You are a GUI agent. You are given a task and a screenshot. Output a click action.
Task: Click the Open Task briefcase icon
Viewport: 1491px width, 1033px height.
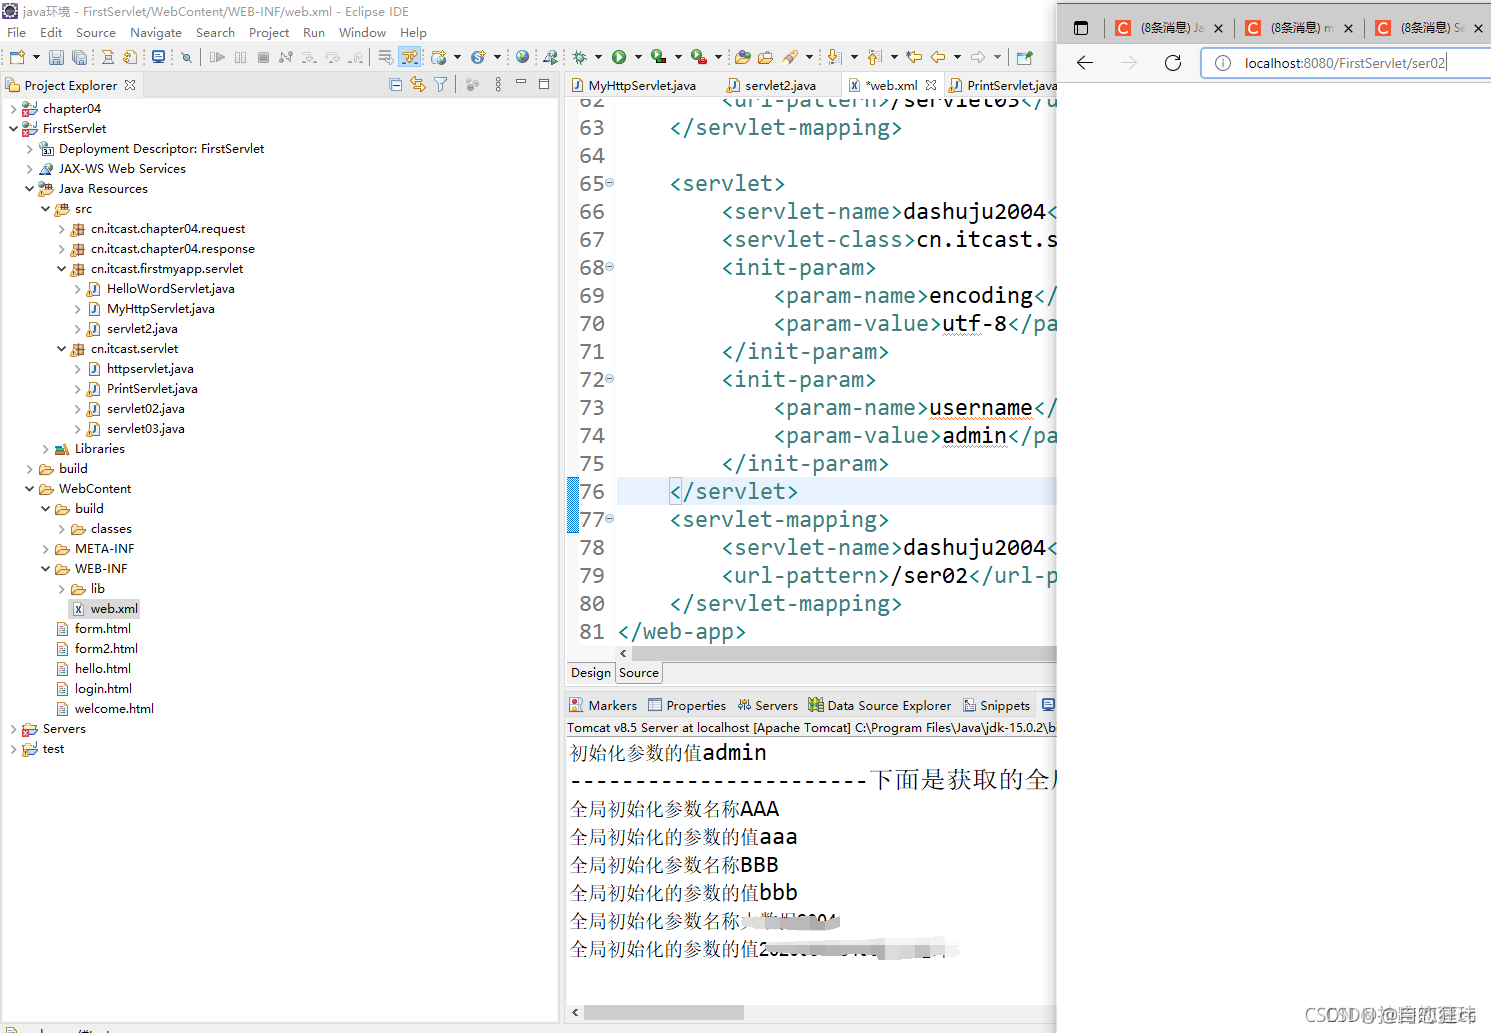coord(765,57)
